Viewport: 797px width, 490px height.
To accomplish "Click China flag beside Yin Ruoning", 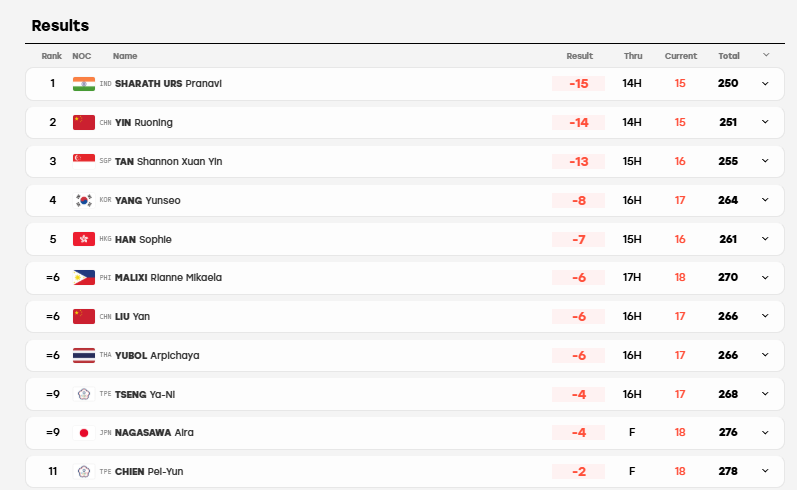I will [x=84, y=122].
